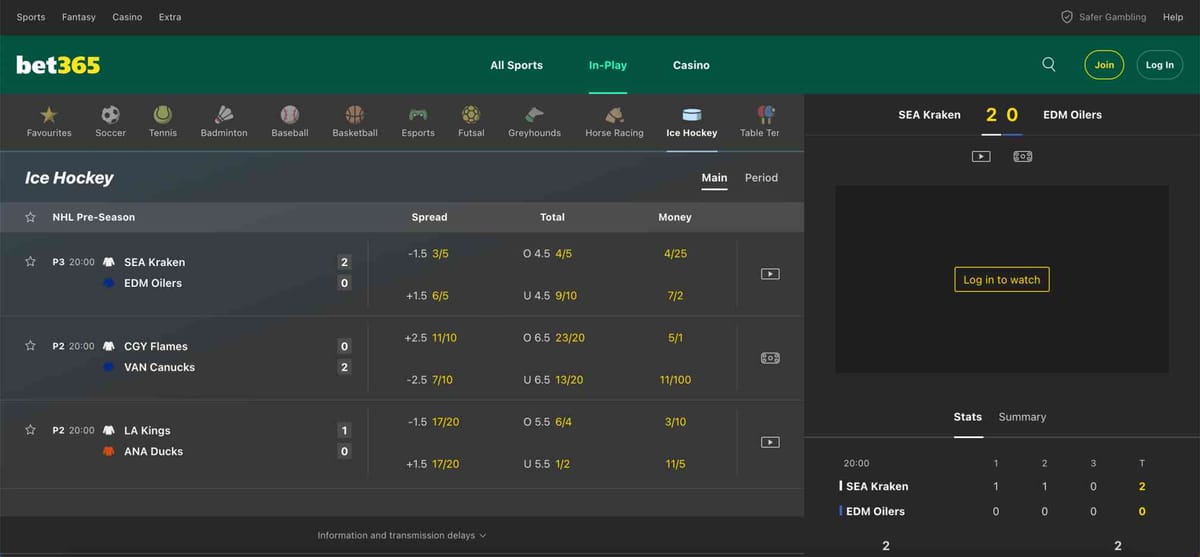1200x557 pixels.
Task: Favourite the LA Kings vs ANA Ducks match
Action: pyautogui.click(x=30, y=429)
